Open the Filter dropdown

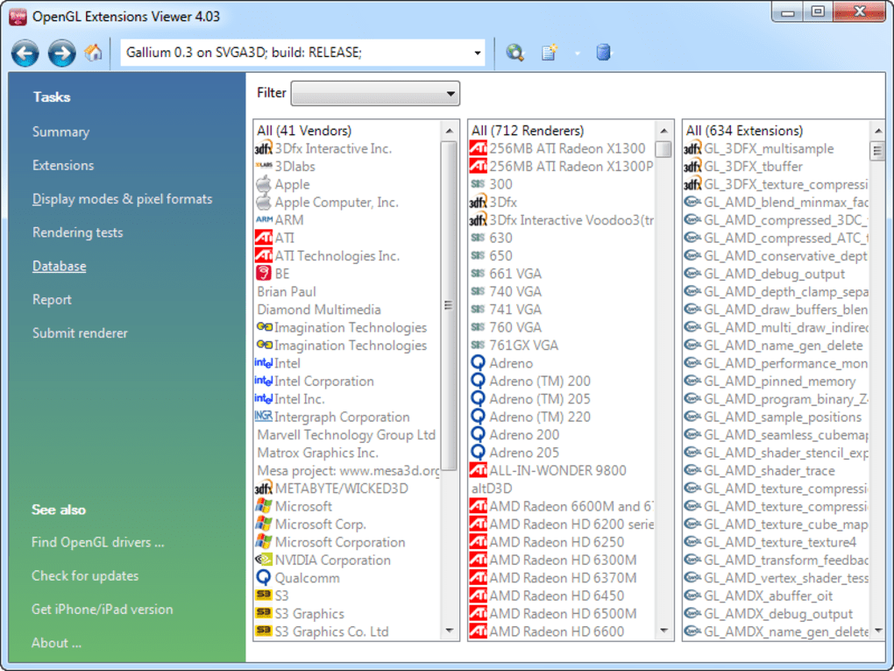[375, 93]
